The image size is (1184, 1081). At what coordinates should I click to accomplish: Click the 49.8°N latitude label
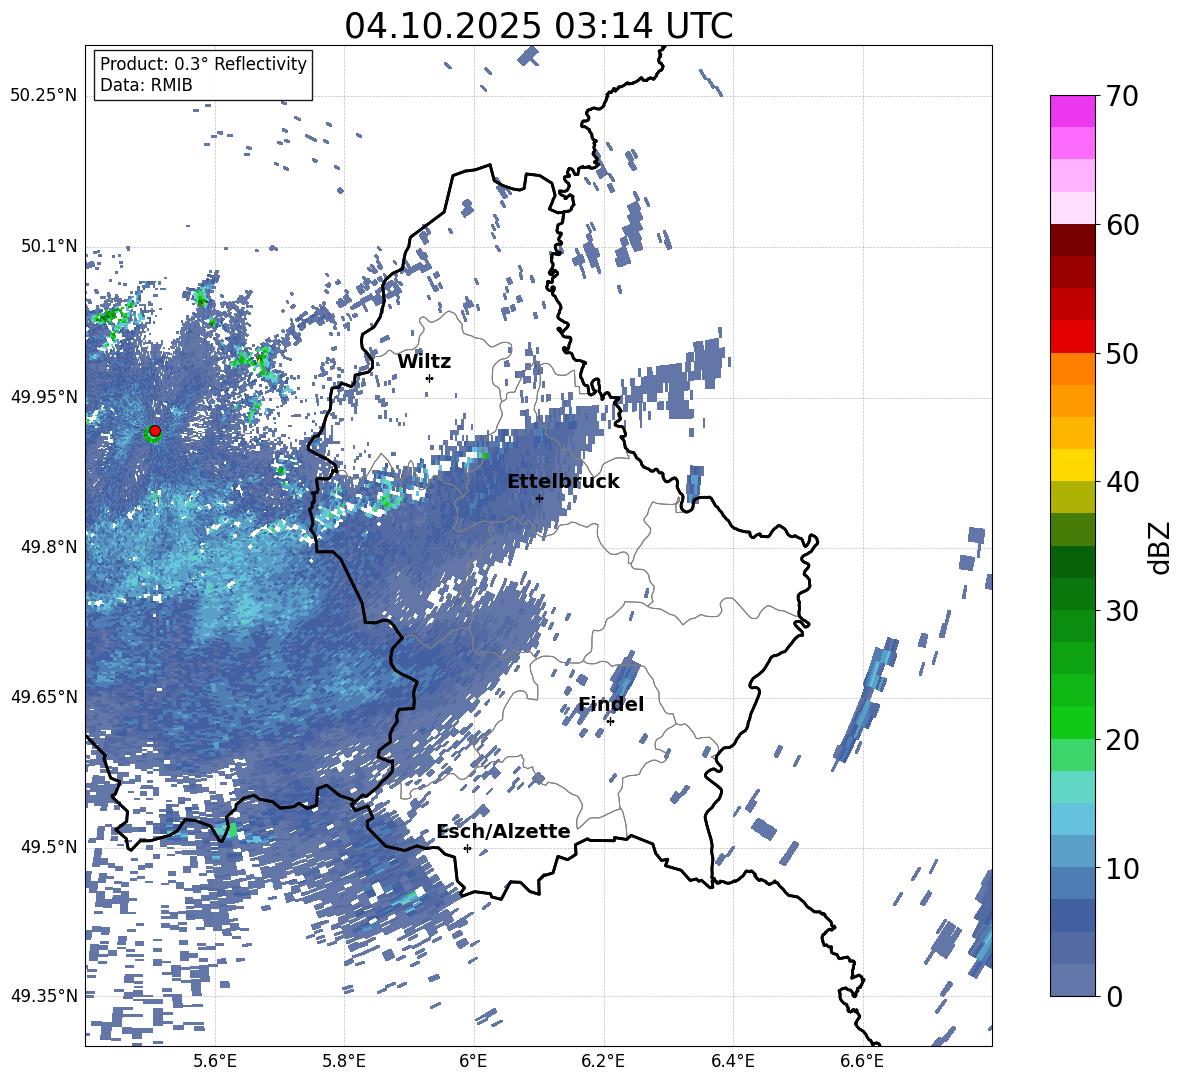pyautogui.click(x=49, y=546)
